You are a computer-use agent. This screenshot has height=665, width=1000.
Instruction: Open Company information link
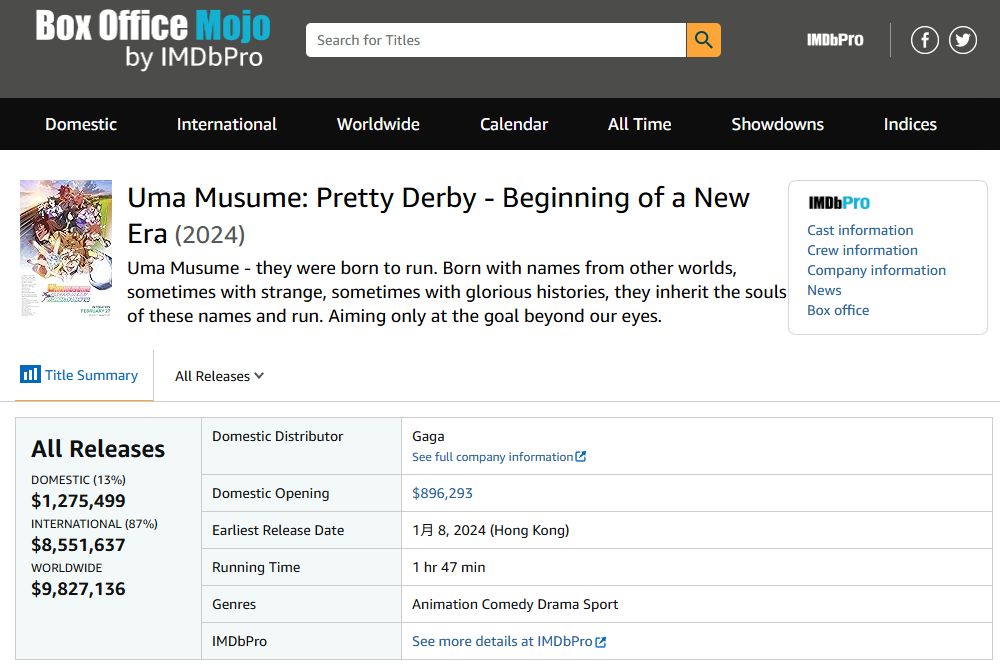[876, 270]
